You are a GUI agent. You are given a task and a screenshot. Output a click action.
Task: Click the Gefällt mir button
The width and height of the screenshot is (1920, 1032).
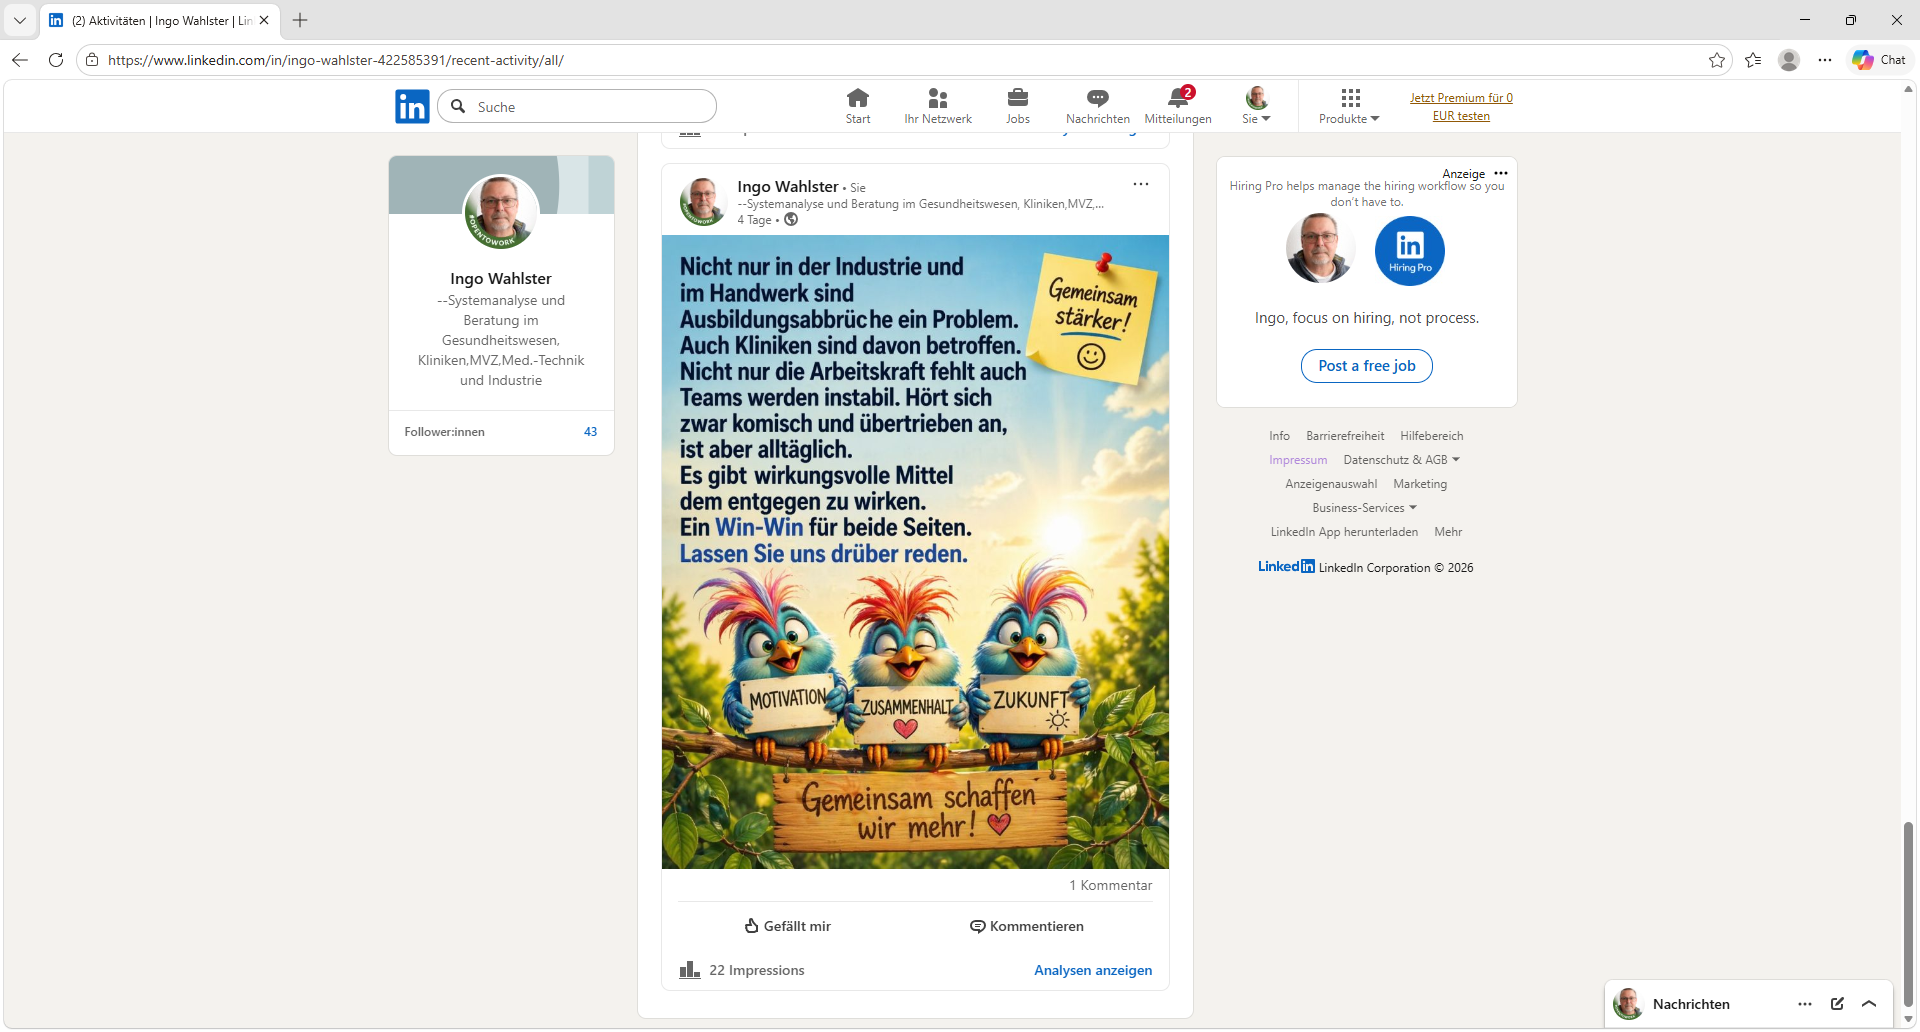click(788, 926)
